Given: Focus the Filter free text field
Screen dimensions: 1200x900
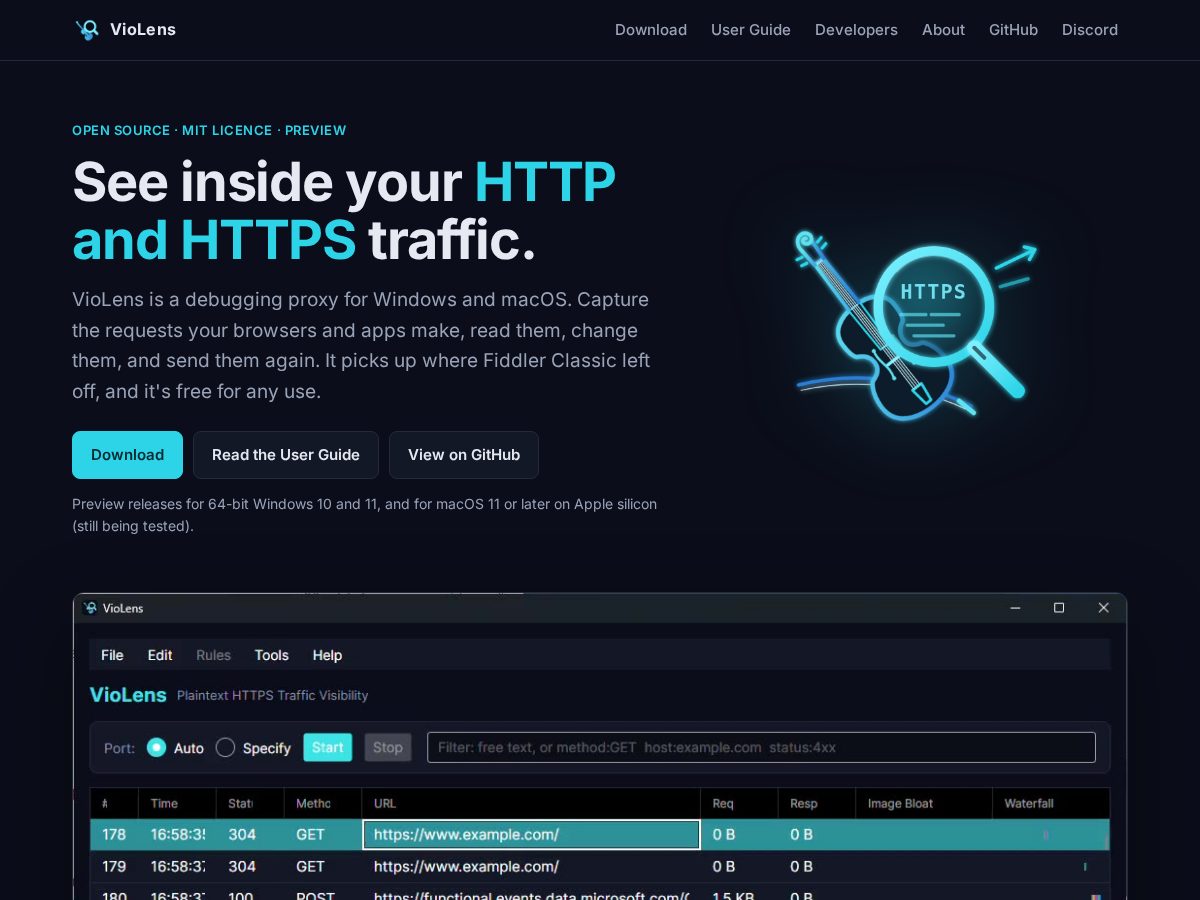Looking at the screenshot, I should pyautogui.click(x=761, y=747).
